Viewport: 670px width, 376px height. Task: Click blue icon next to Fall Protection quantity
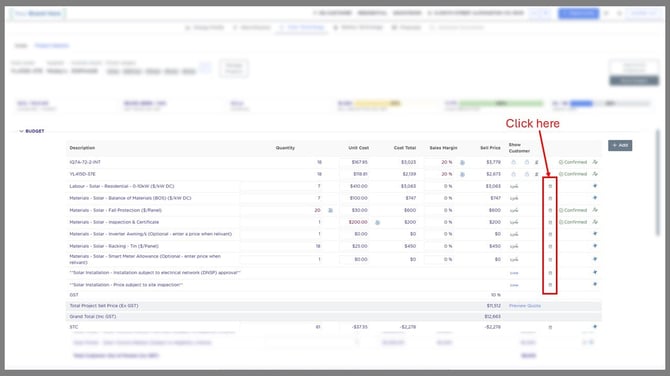click(330, 210)
